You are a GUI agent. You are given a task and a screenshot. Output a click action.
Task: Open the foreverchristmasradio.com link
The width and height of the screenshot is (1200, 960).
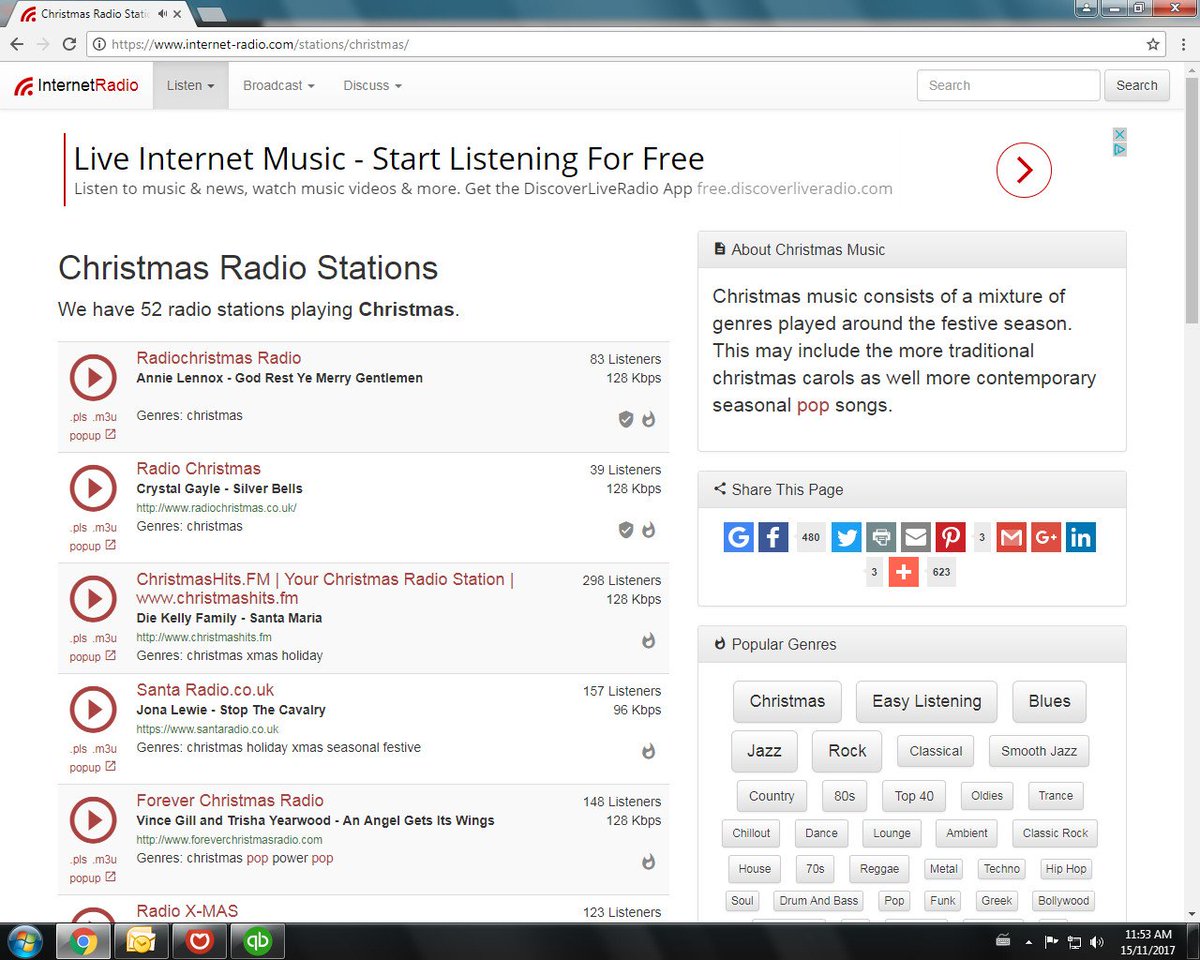(229, 840)
